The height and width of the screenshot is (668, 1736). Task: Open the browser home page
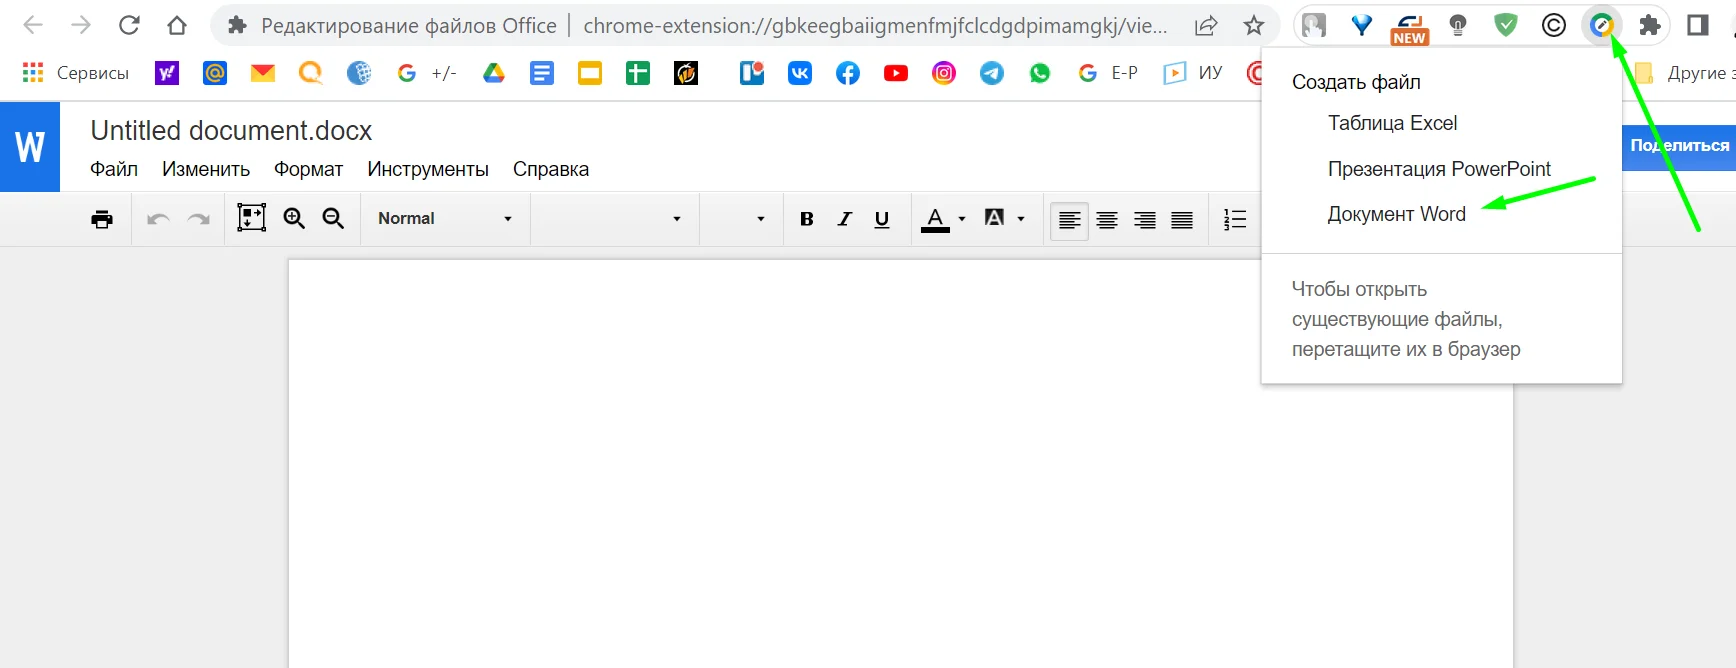coord(177,25)
